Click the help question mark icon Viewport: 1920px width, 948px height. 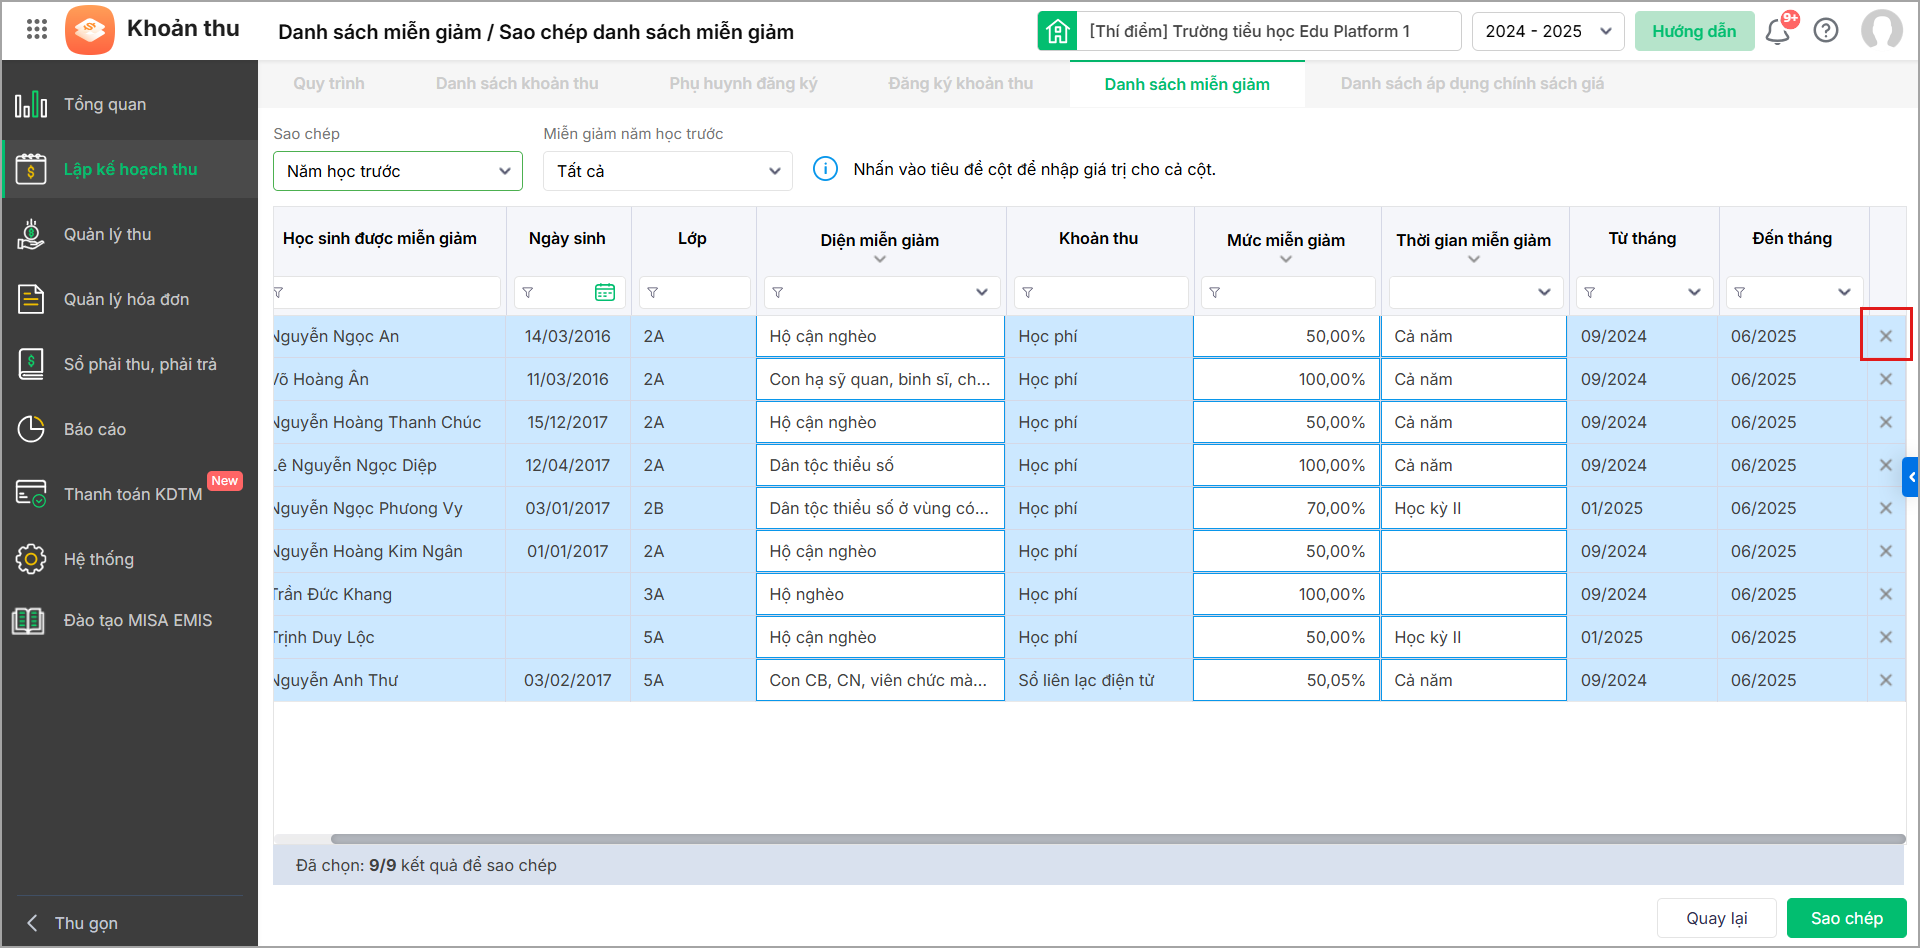pyautogui.click(x=1826, y=31)
